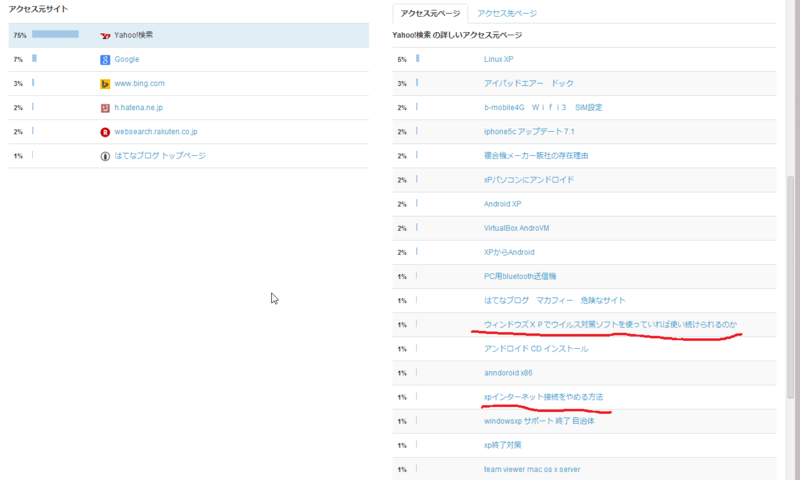The width and height of the screenshot is (800, 480).
Task: Click the Hatena Blog top page favicon
Action: [x=105, y=156]
